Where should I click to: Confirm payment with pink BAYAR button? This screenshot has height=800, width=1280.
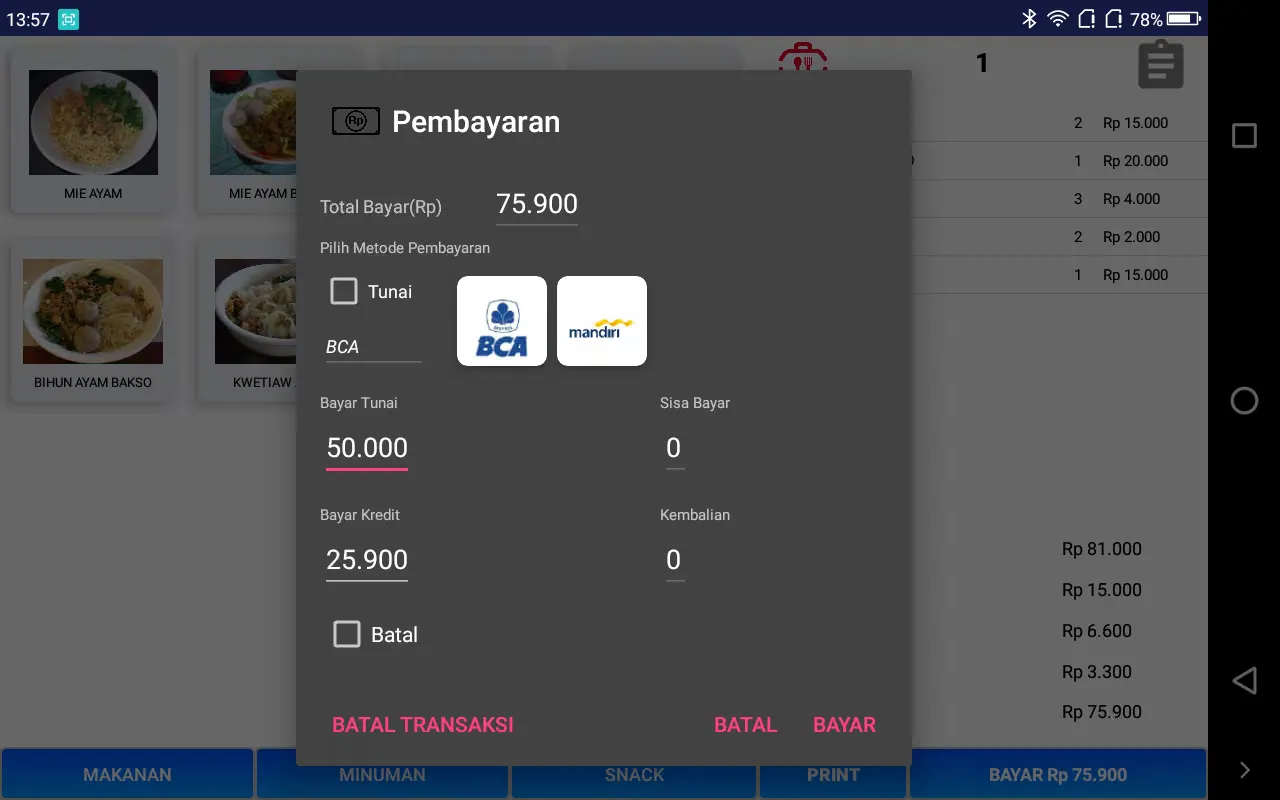844,725
